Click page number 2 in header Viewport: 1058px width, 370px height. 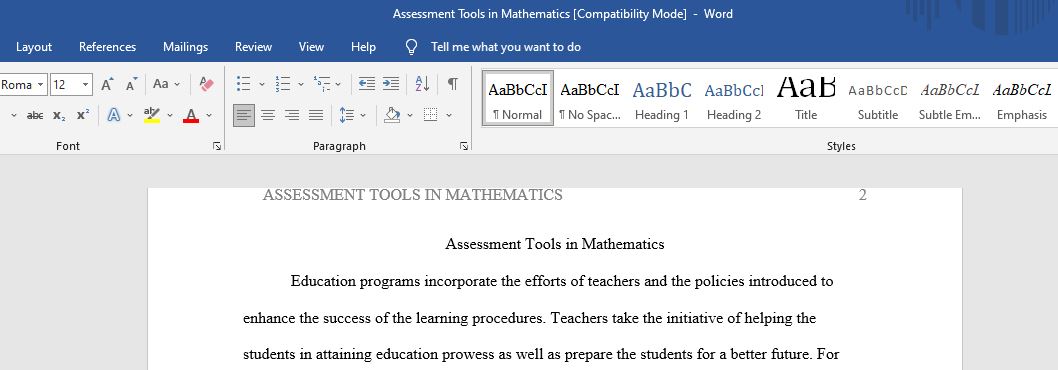(x=862, y=195)
